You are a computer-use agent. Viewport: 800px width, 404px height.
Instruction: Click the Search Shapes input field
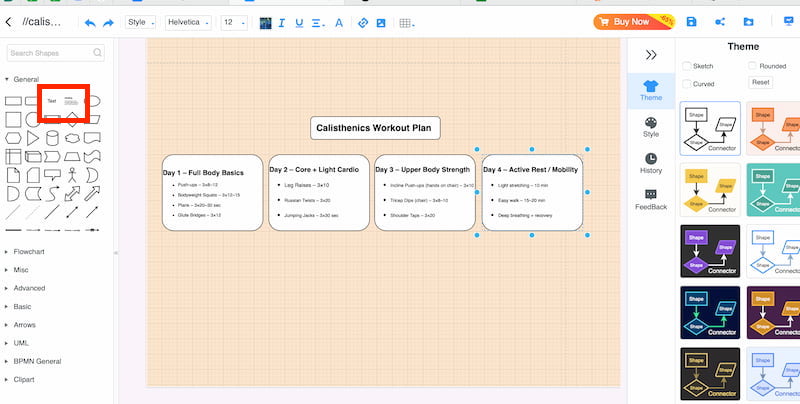(56, 53)
